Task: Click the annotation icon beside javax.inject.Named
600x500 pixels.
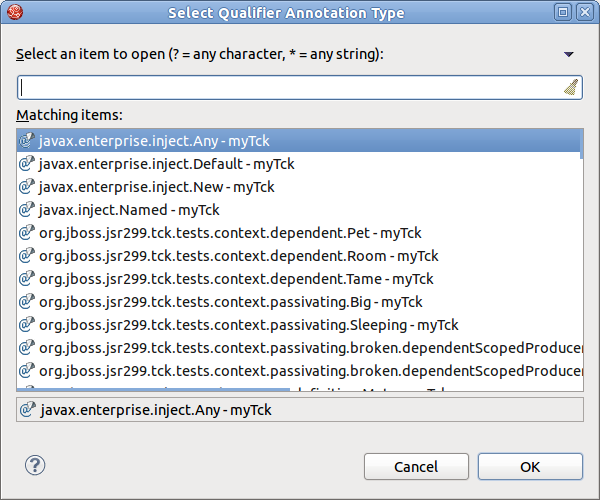Action: (x=28, y=210)
